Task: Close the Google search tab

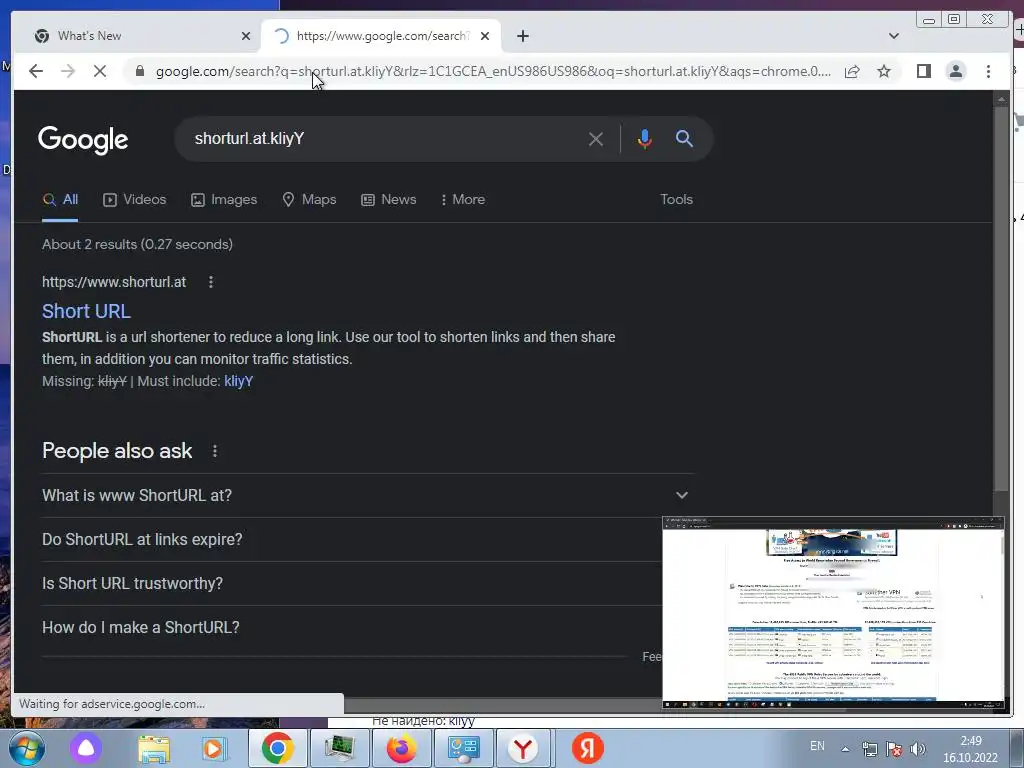Action: (x=485, y=36)
